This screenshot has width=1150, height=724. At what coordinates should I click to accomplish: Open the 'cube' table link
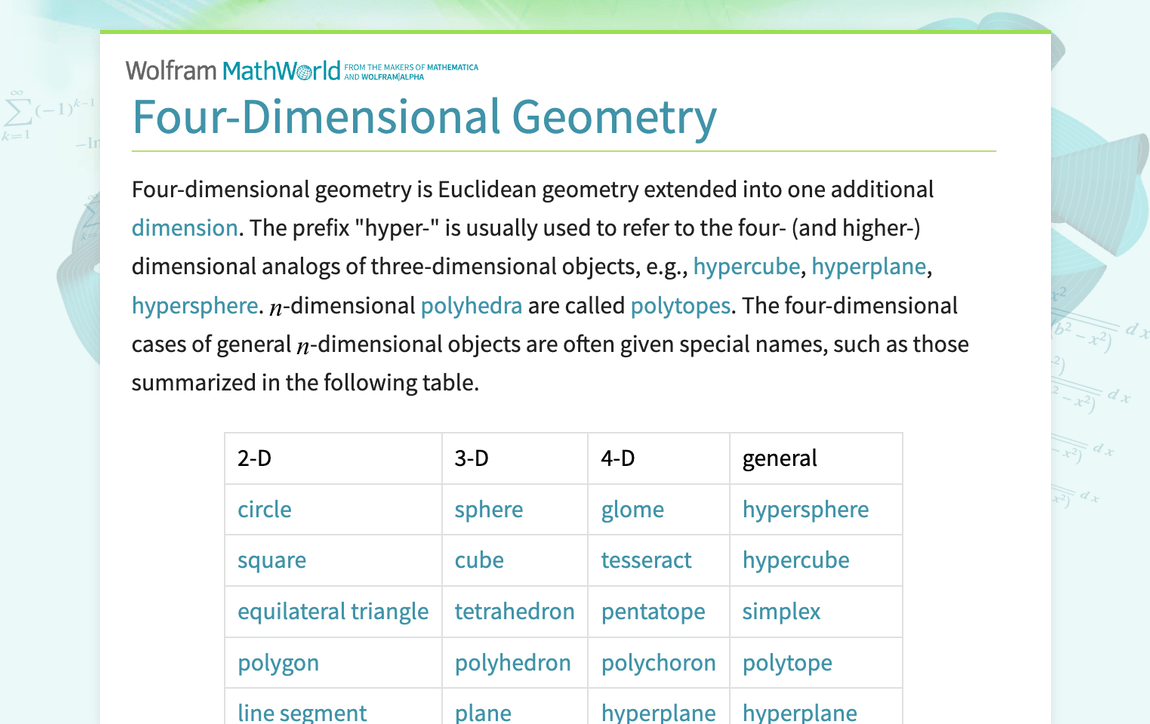[479, 560]
